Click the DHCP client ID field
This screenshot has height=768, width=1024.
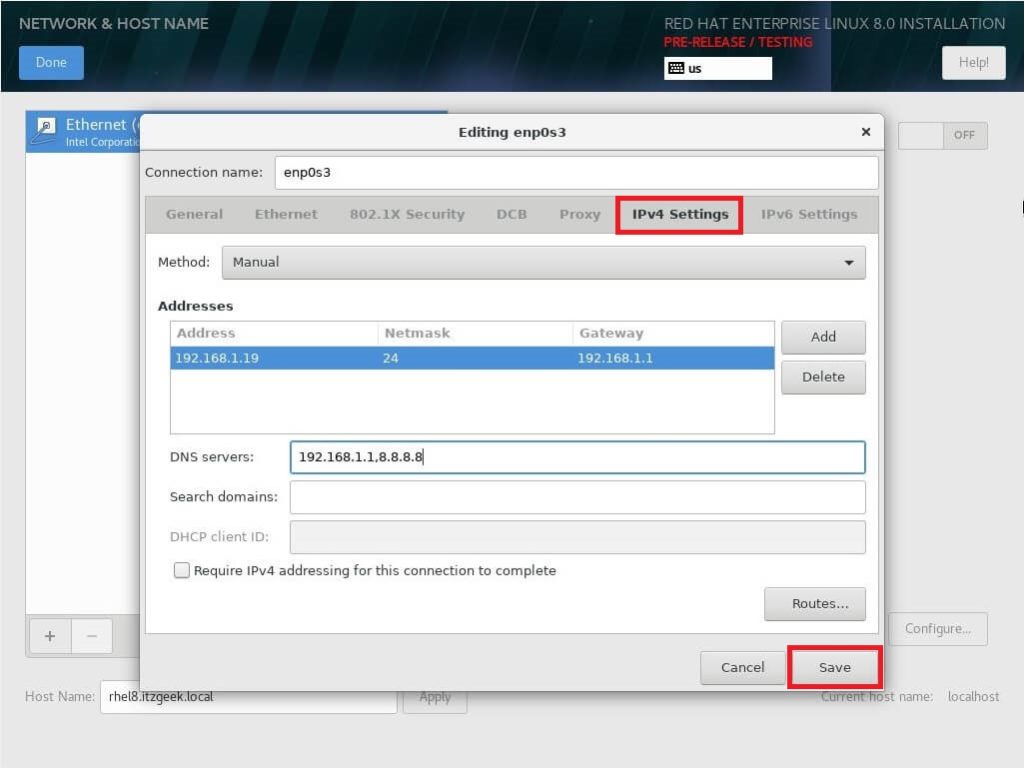pyautogui.click(x=577, y=537)
